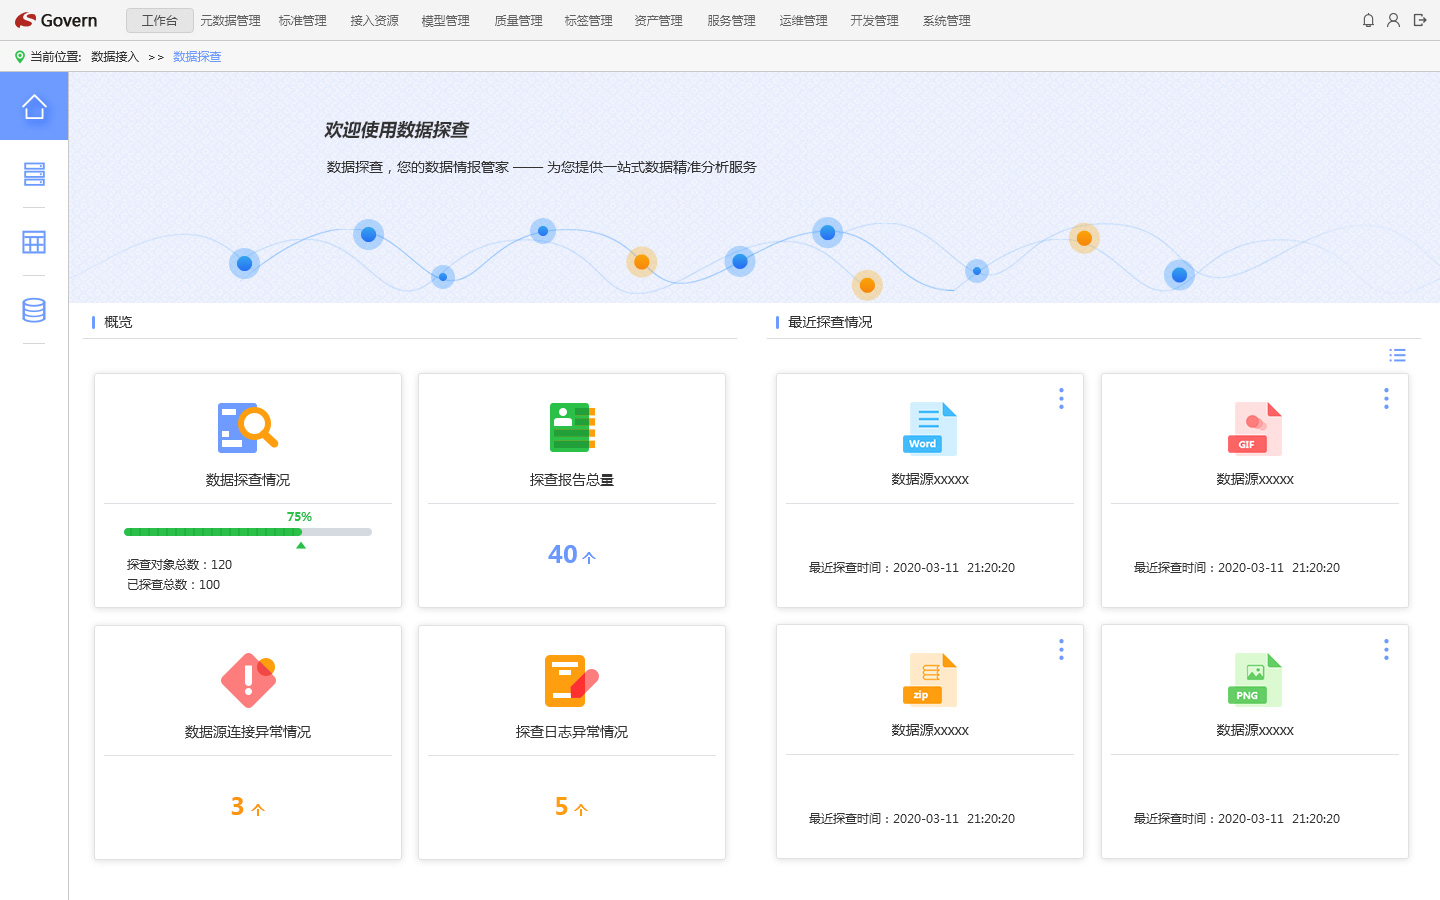Open the server stack sidebar icon
The width and height of the screenshot is (1440, 900).
34,174
